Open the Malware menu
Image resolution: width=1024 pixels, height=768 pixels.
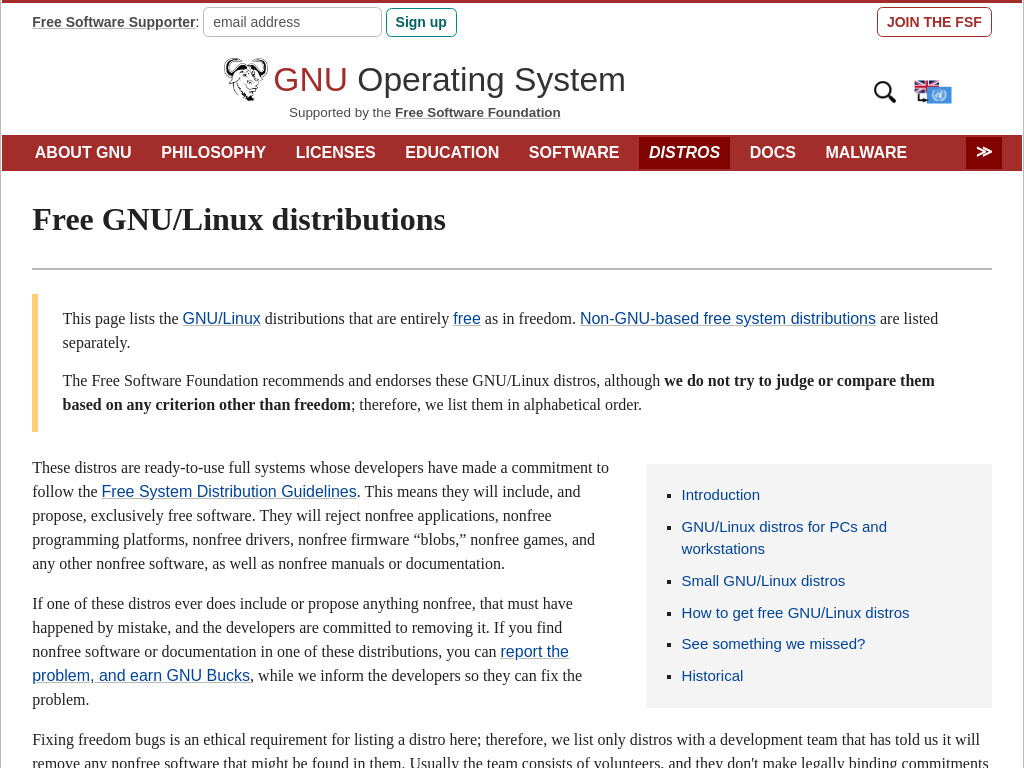coord(866,152)
